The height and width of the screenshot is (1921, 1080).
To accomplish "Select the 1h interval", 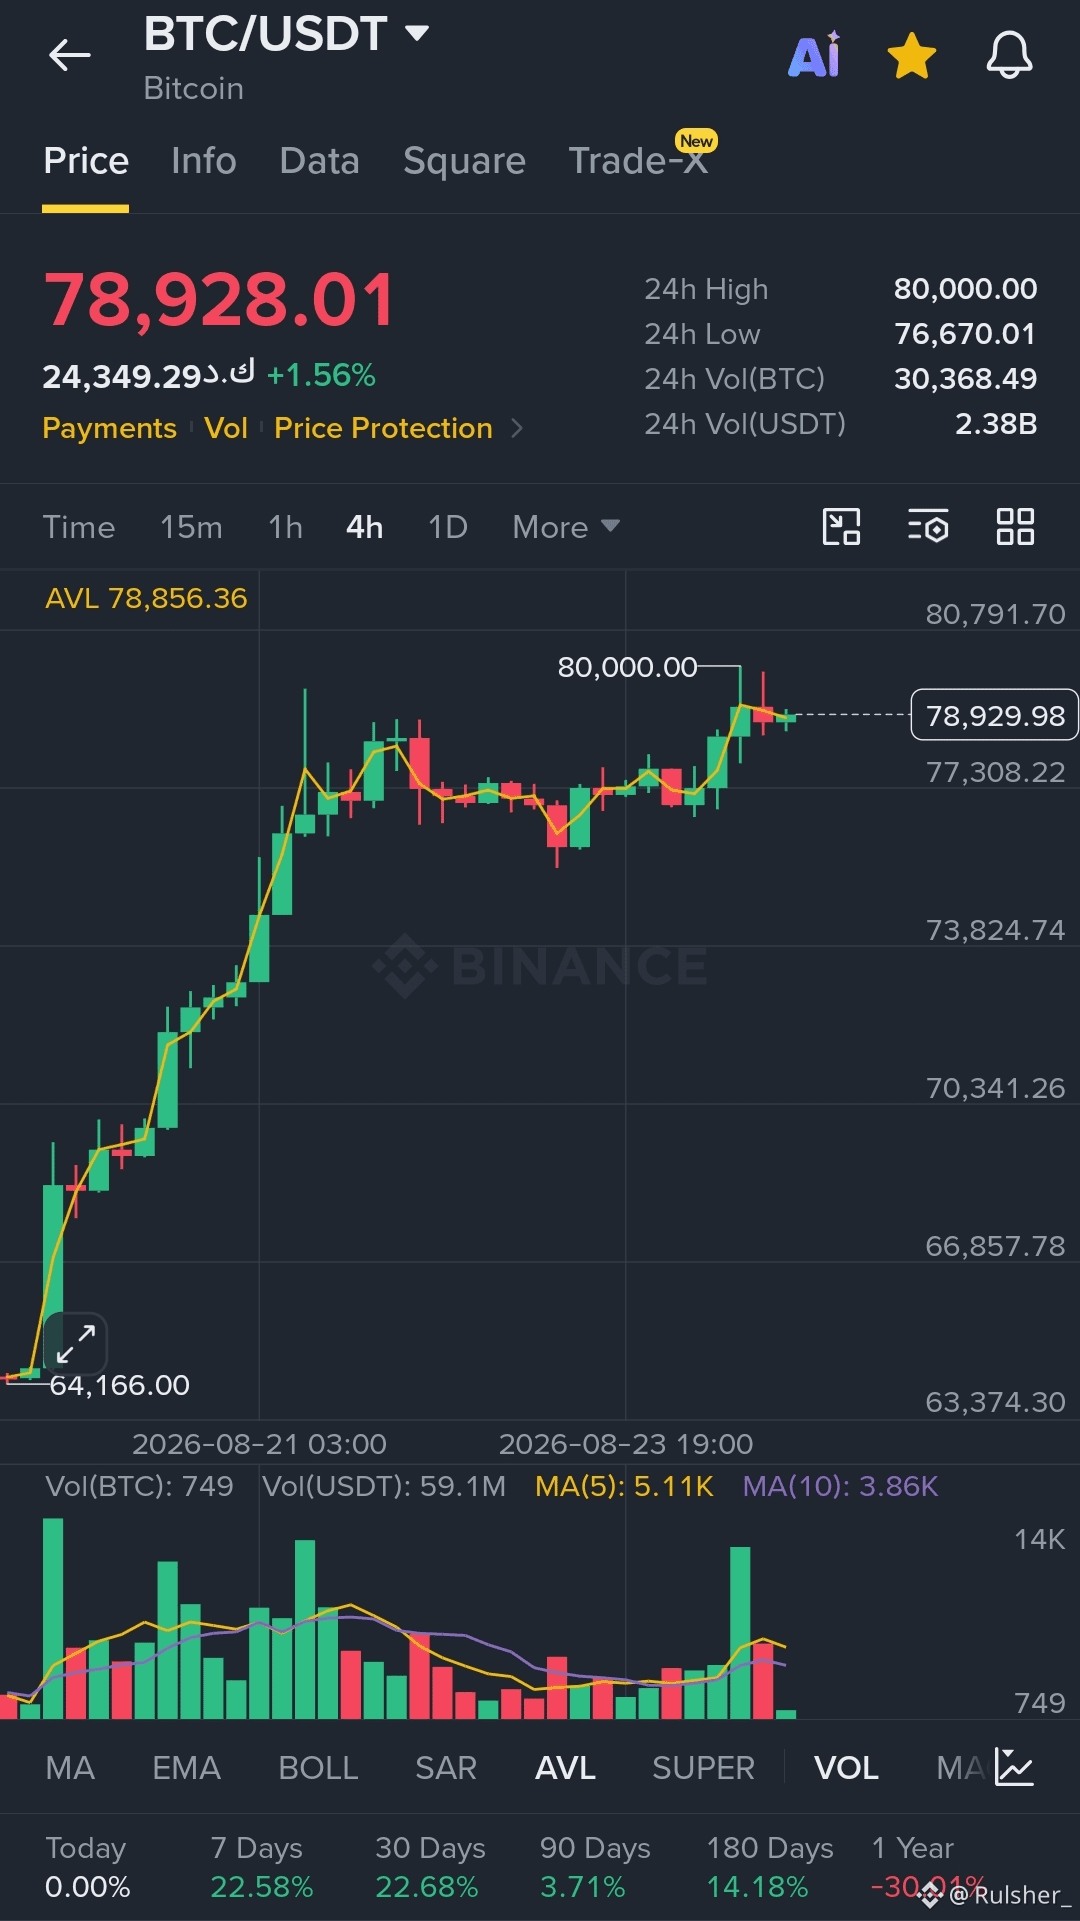I will click(x=285, y=527).
